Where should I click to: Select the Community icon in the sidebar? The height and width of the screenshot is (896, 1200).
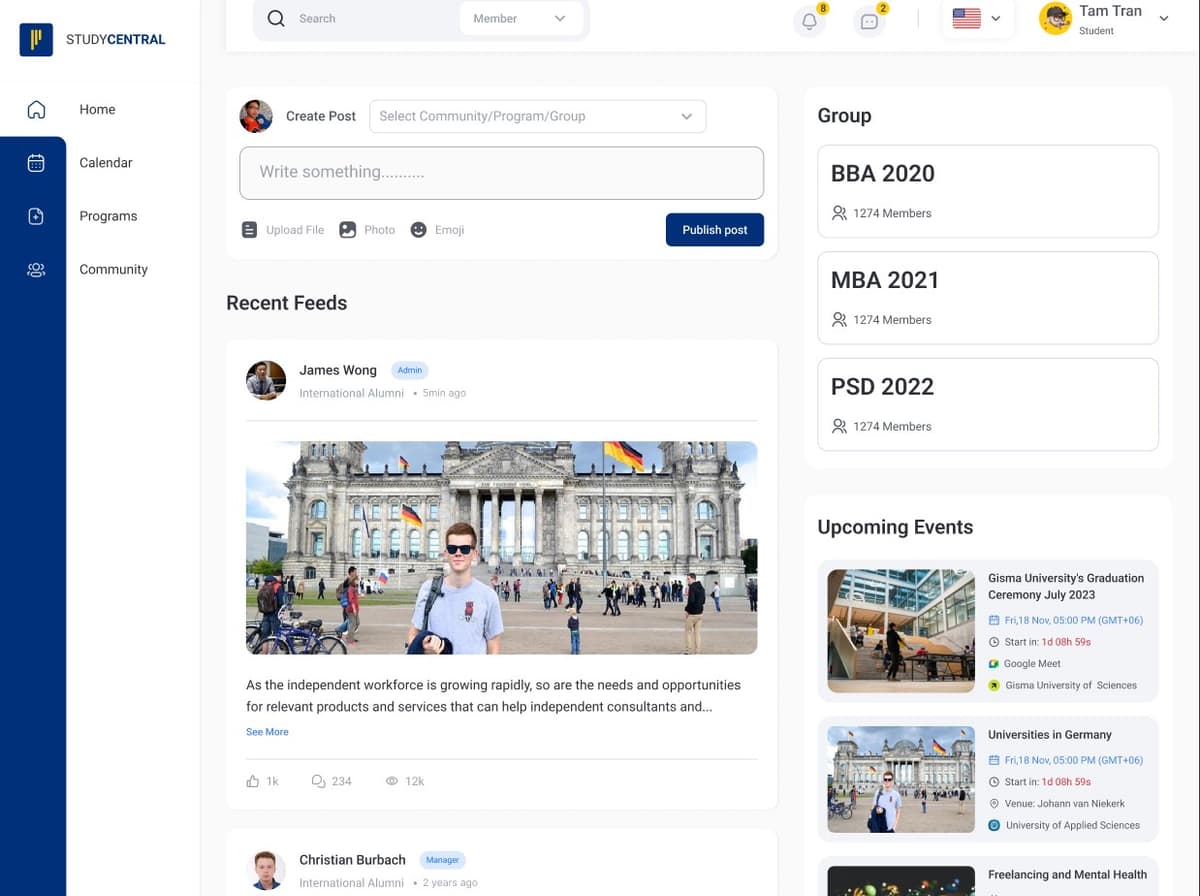click(35, 269)
